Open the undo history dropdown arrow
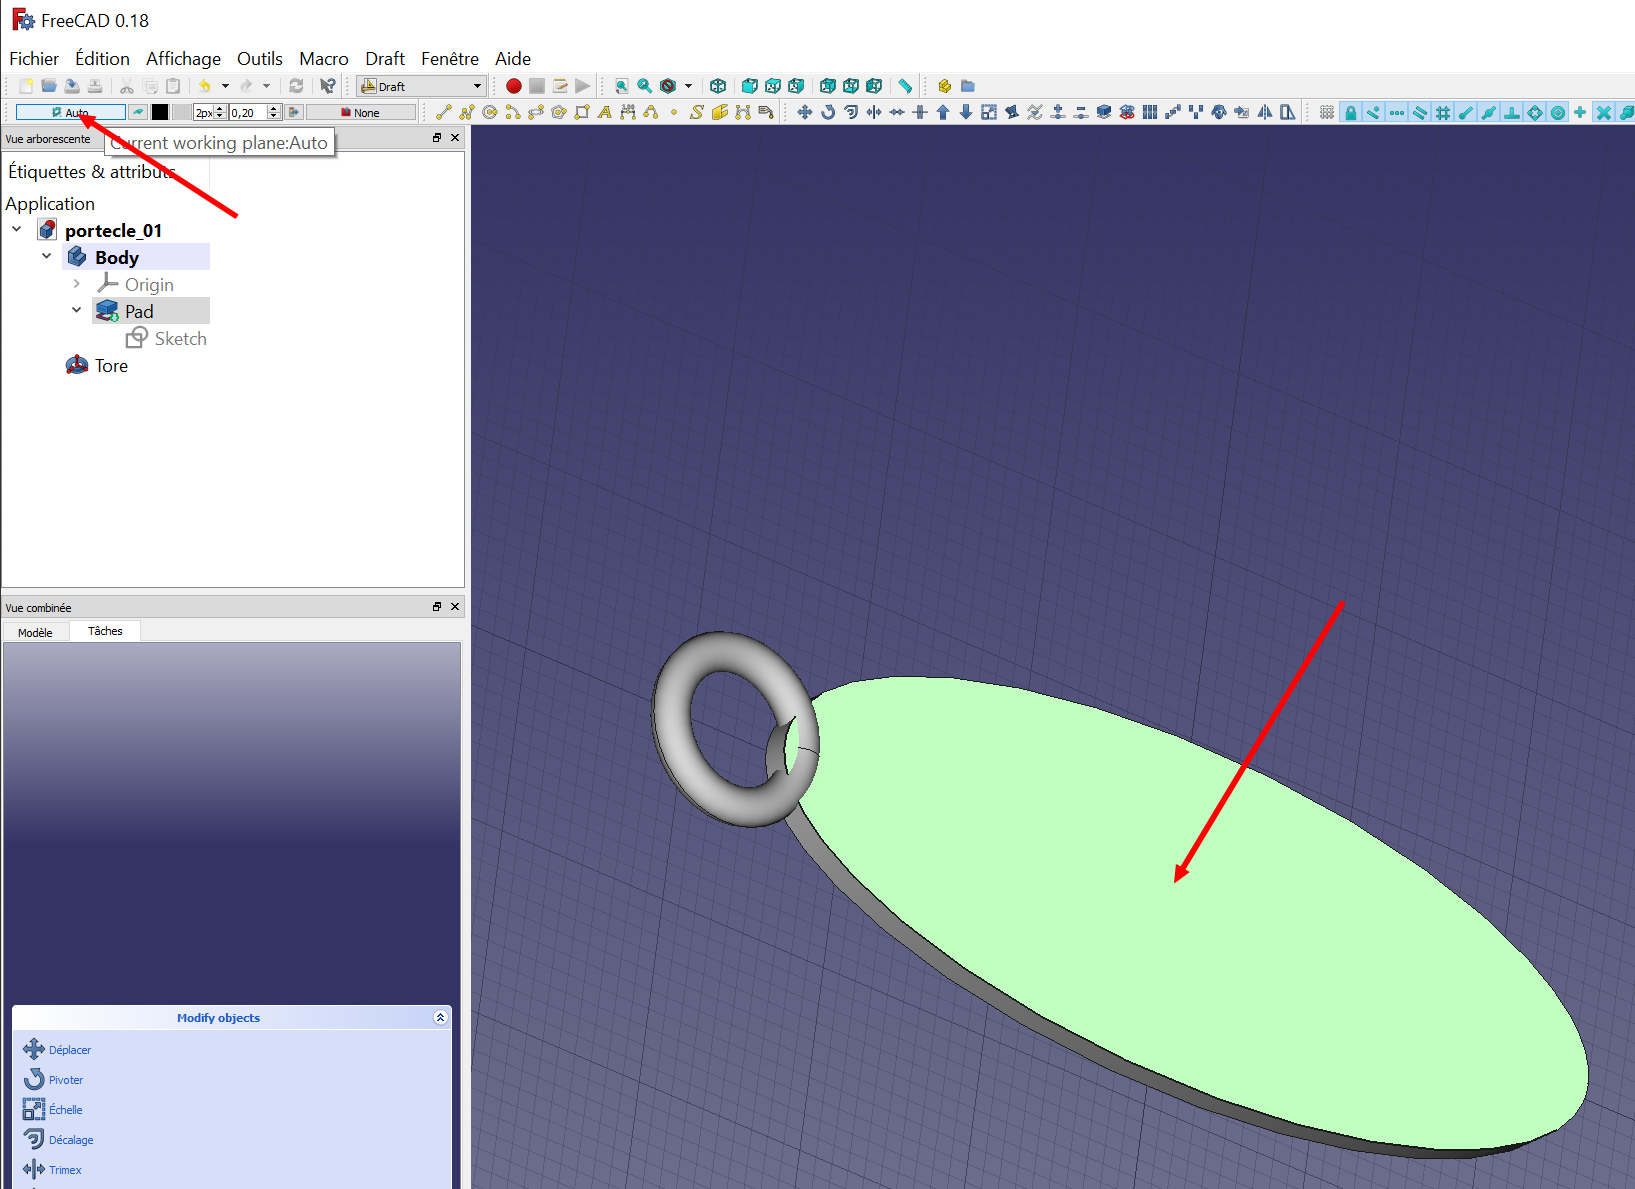Viewport: 1635px width, 1189px height. click(x=225, y=86)
